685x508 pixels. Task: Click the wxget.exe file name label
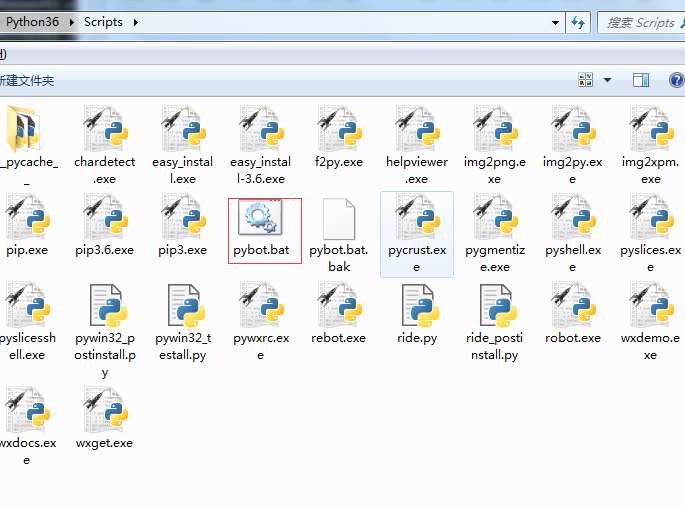104,443
